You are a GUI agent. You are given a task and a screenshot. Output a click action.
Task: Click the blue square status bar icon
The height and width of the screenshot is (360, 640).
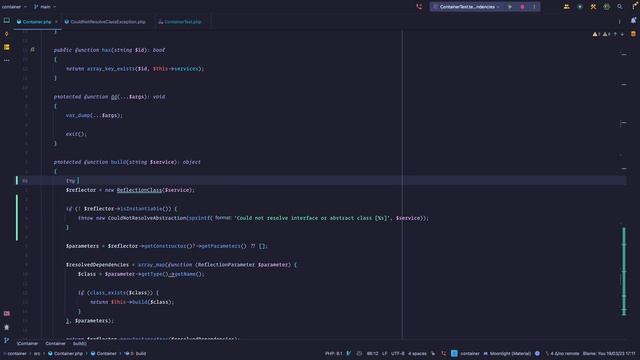454,353
